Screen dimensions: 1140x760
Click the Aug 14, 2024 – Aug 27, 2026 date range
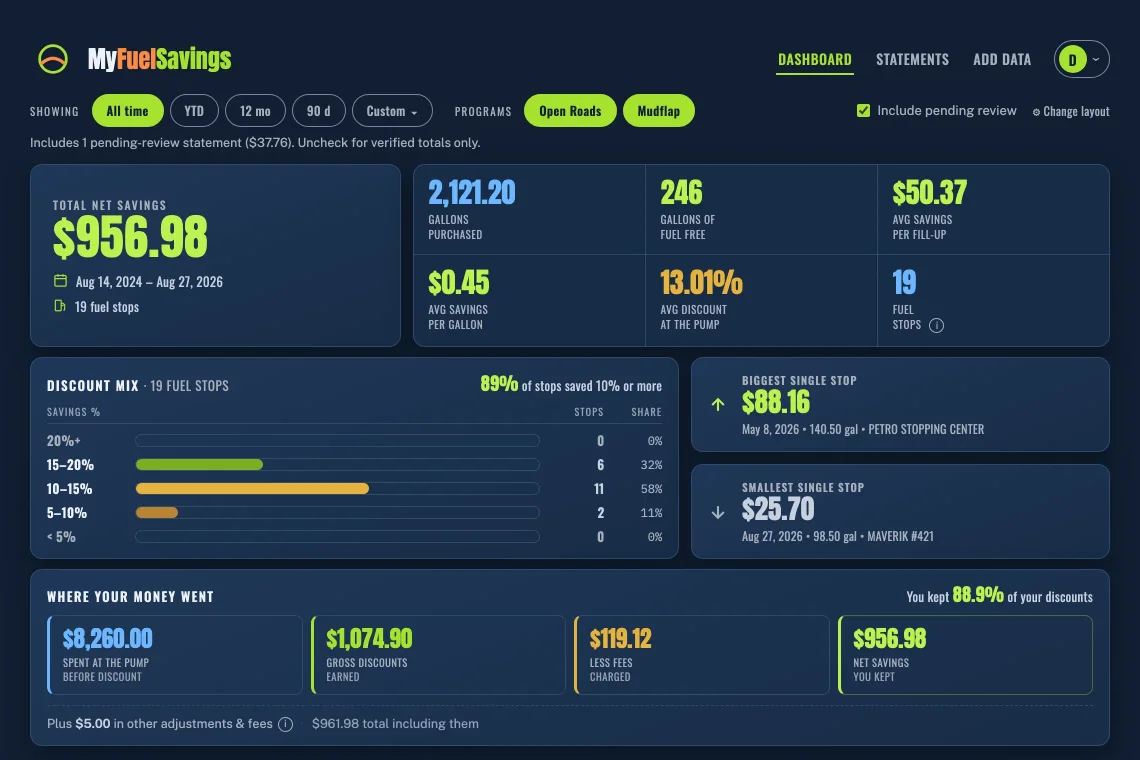coord(149,281)
